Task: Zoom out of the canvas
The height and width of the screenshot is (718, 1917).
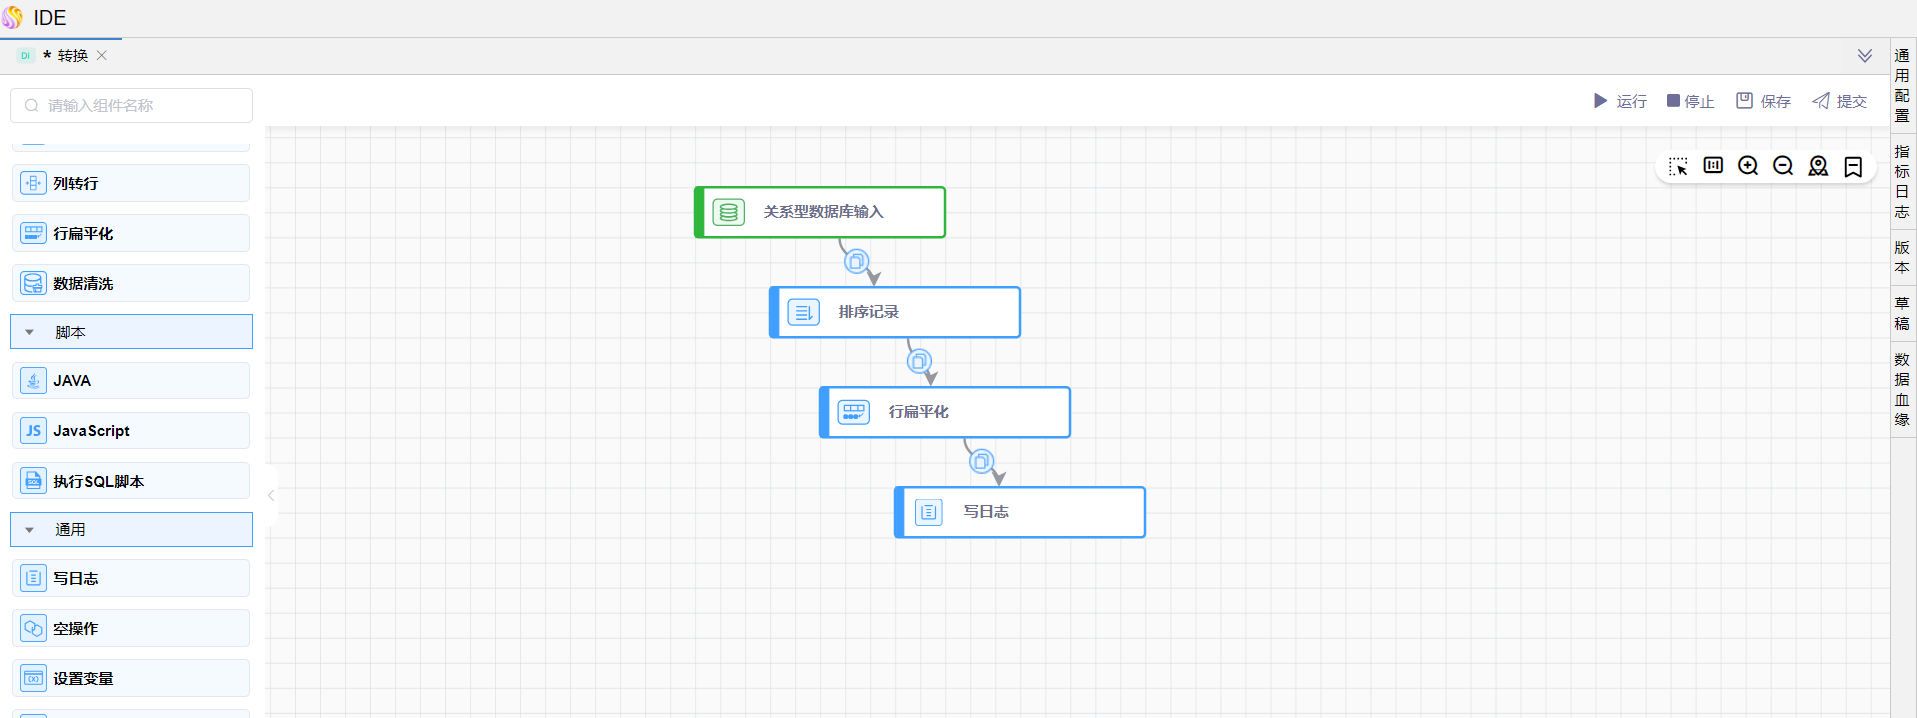Action: (x=1783, y=166)
